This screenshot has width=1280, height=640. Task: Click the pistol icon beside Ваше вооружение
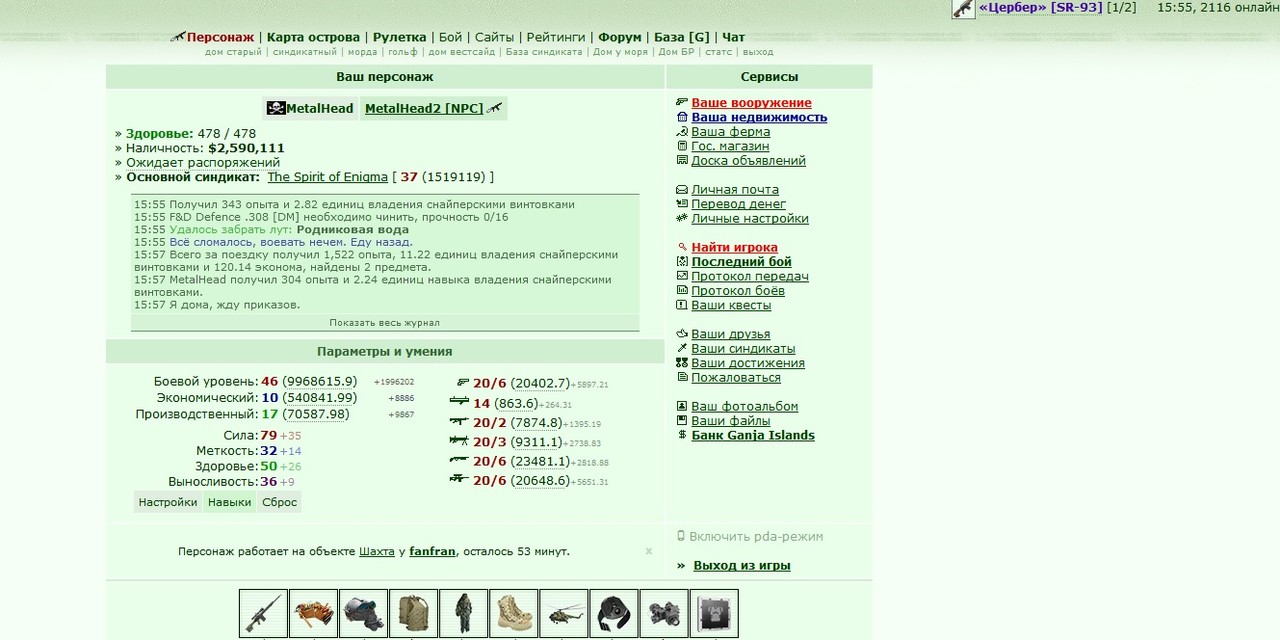pos(682,102)
